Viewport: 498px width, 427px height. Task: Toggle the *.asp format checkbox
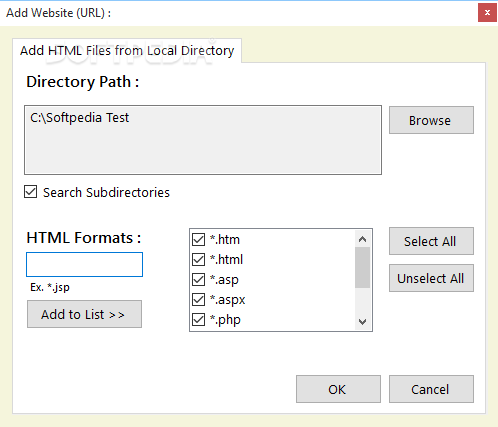click(199, 279)
